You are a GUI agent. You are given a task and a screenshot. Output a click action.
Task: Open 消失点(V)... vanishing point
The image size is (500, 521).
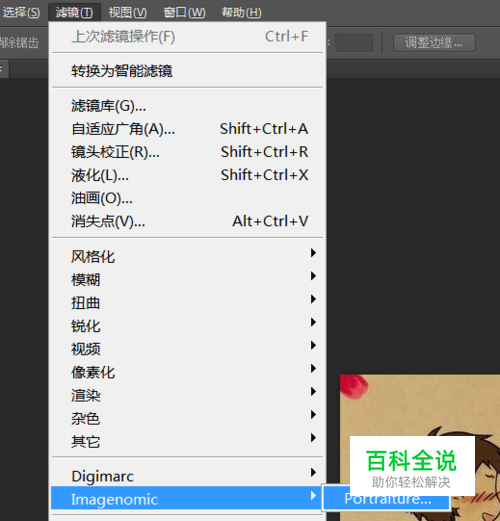pyautogui.click(x=187, y=221)
